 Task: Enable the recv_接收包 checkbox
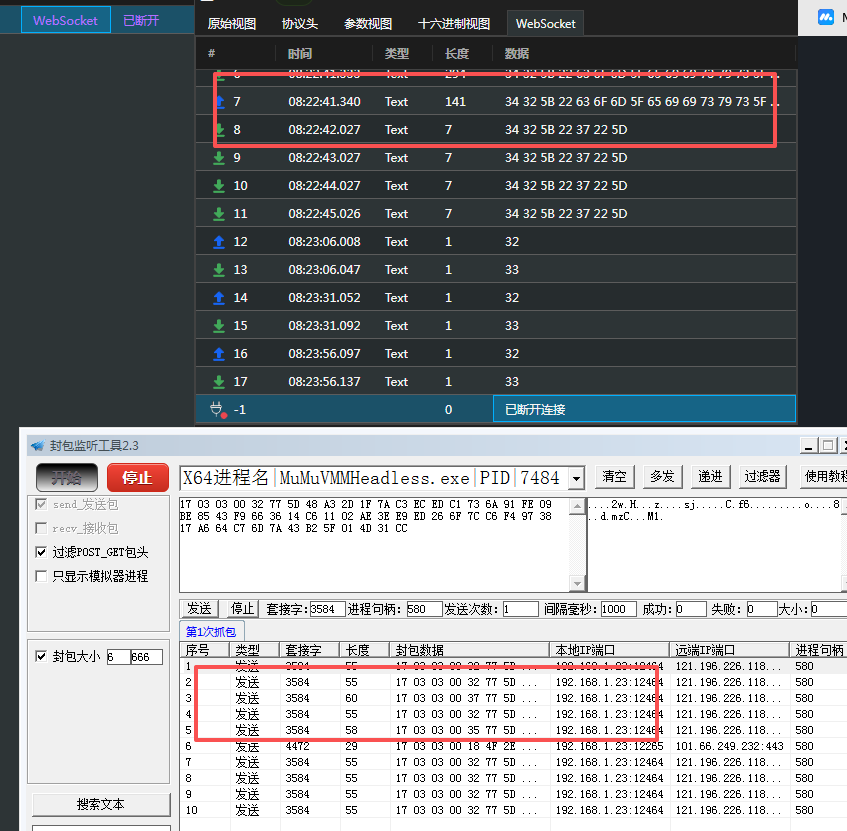pos(39,526)
